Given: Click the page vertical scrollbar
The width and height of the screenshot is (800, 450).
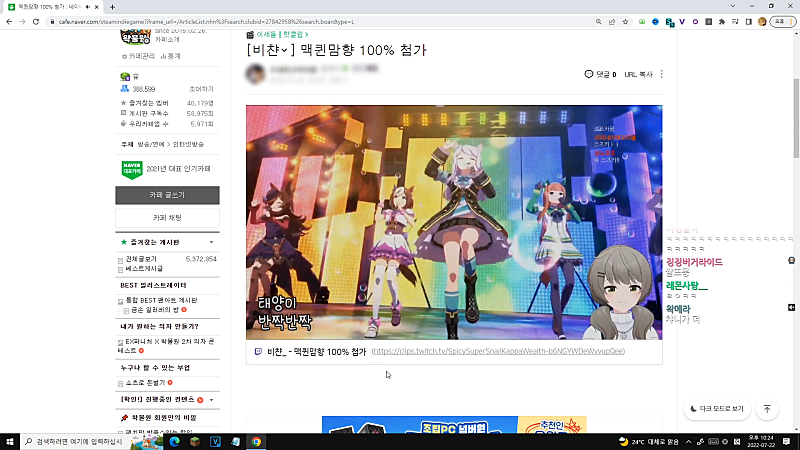Looking at the screenshot, I should click(796, 119).
